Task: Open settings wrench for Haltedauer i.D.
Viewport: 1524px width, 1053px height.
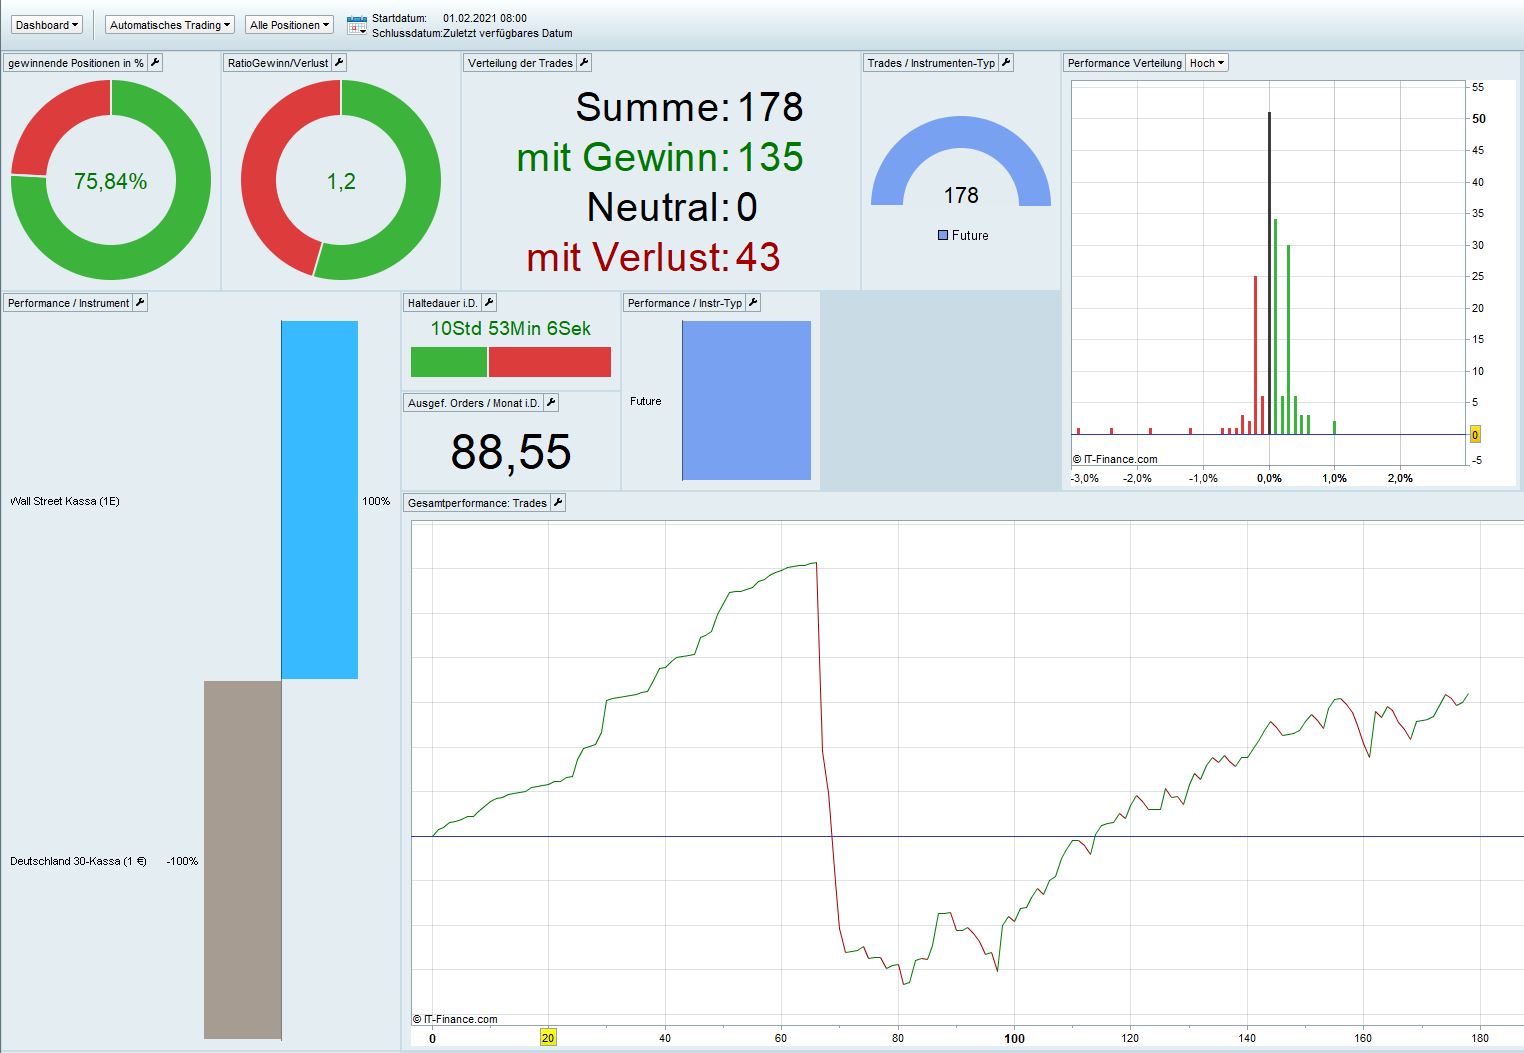Action: point(489,303)
